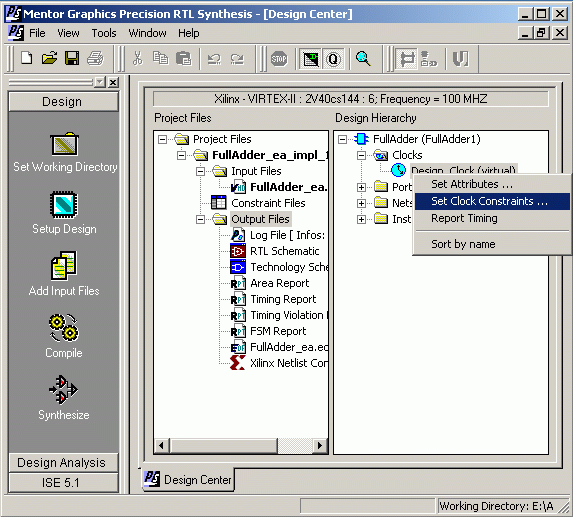Open the File menu

click(x=37, y=33)
